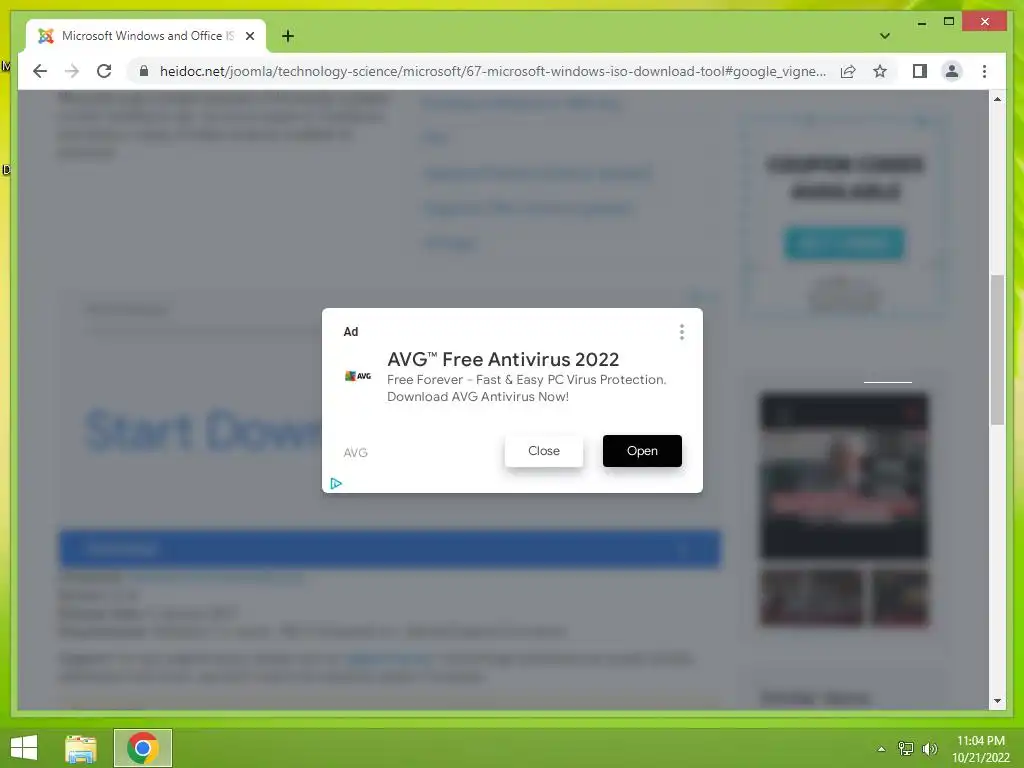Select the Microsoft Windows and Office tab
Viewport: 1024px width, 768px height.
[146, 36]
